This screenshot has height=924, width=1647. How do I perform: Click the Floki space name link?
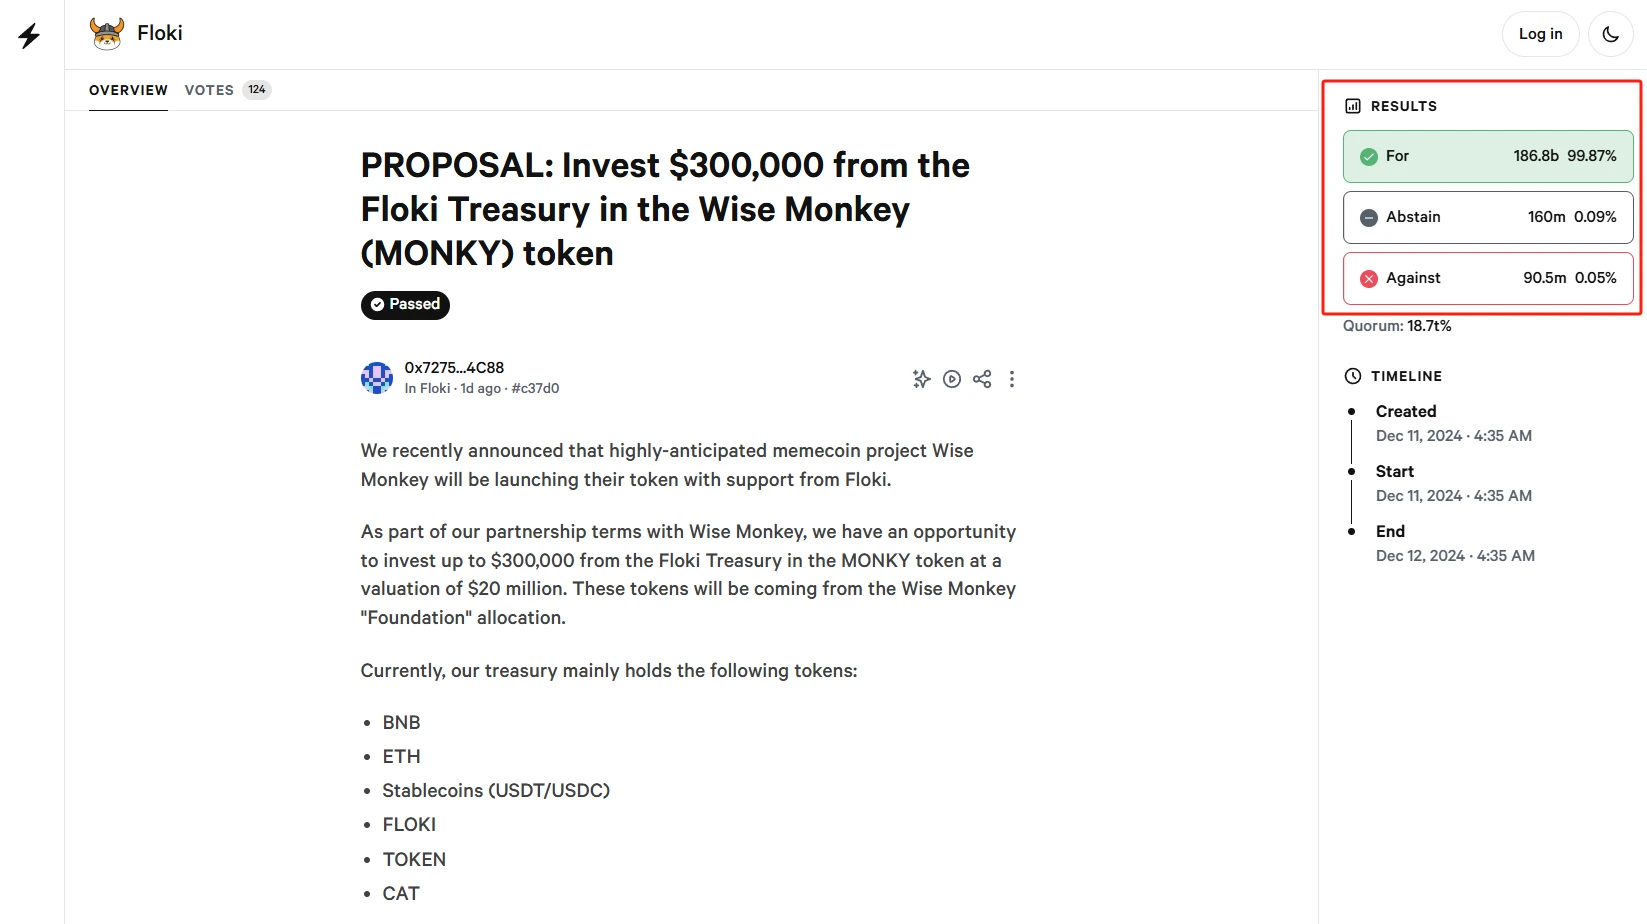pyautogui.click(x=159, y=33)
